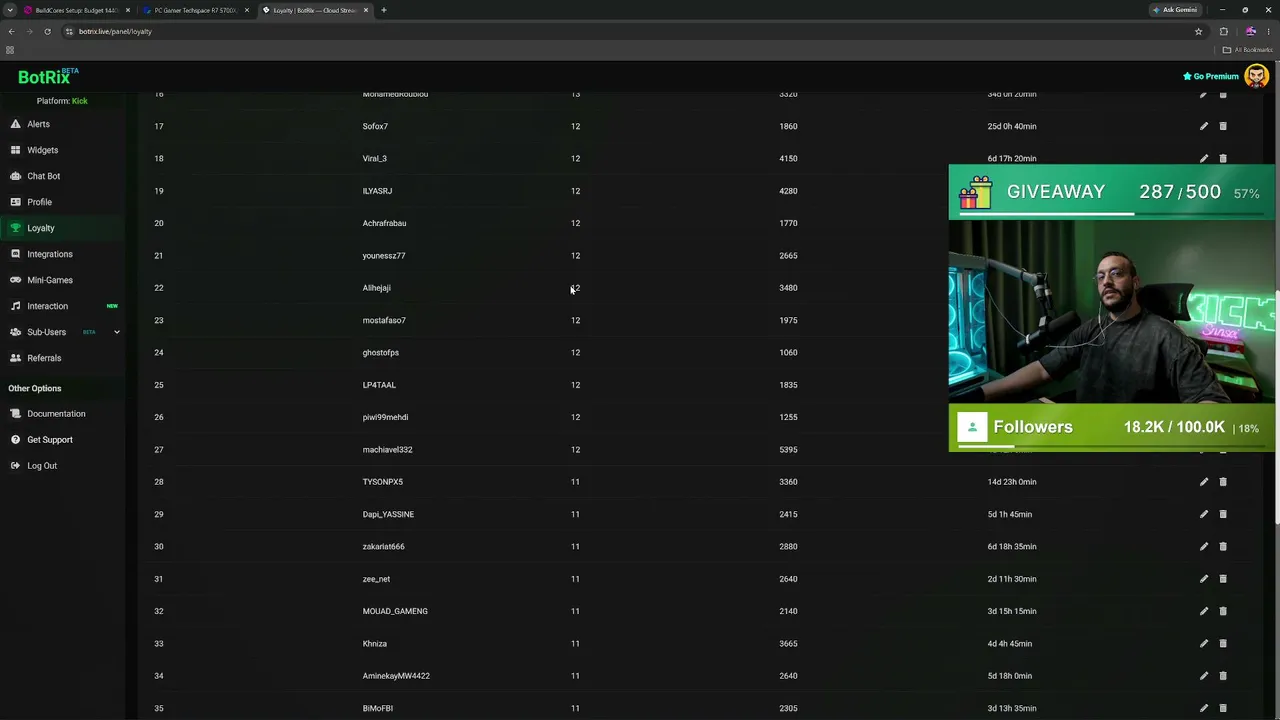Image resolution: width=1280 pixels, height=720 pixels.
Task: Reload the botrix.live page
Action: (x=47, y=31)
